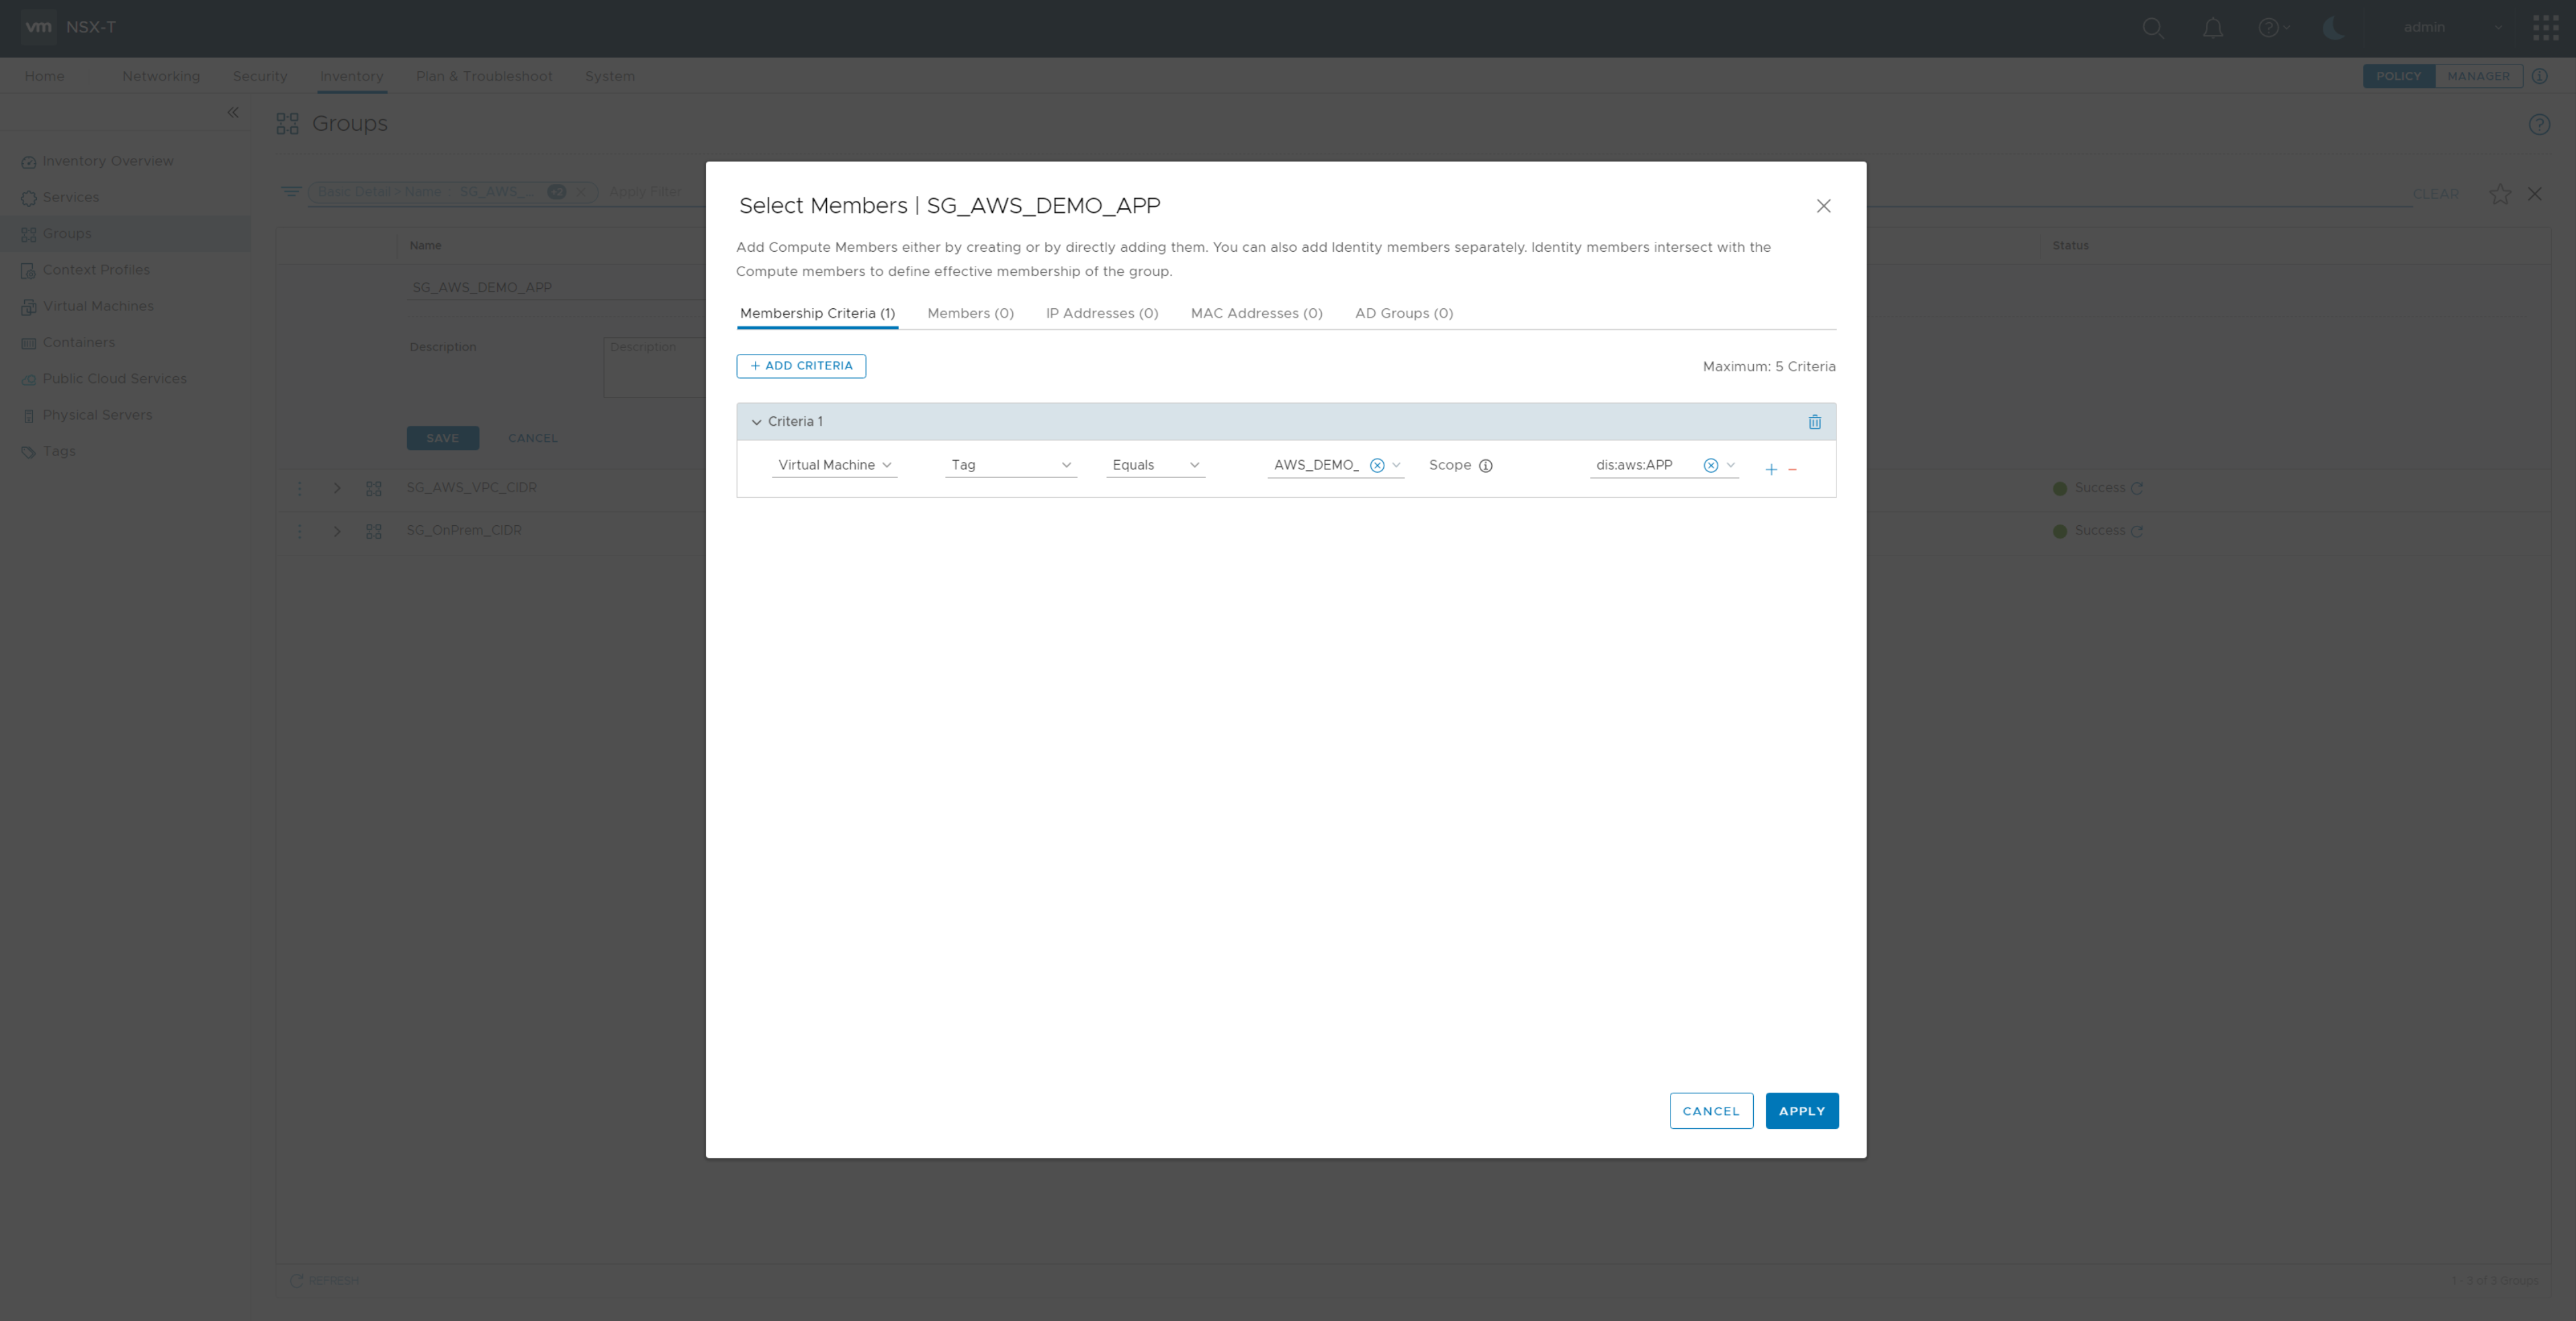Click CANCEL in the Select Members dialog
The height and width of the screenshot is (1321, 2576).
(1710, 1111)
